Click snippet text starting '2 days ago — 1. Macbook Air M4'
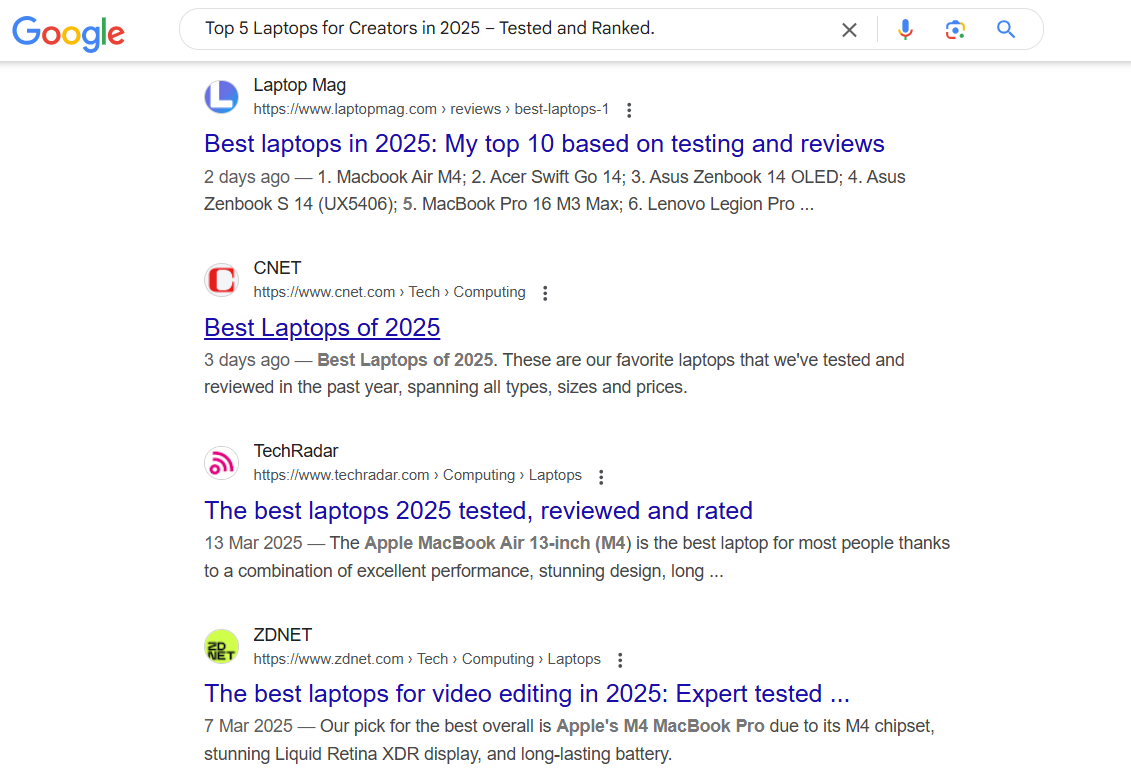This screenshot has height=772, width=1131. [555, 190]
